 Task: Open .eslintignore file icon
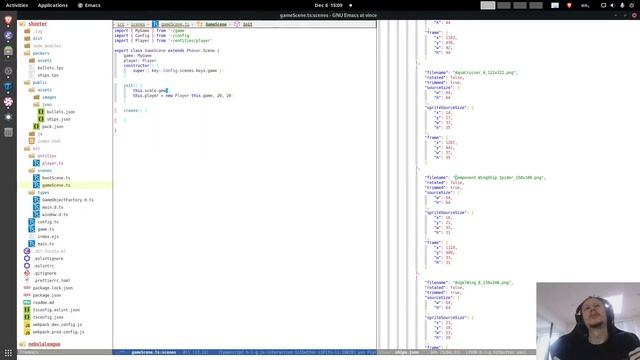click(x=27, y=259)
